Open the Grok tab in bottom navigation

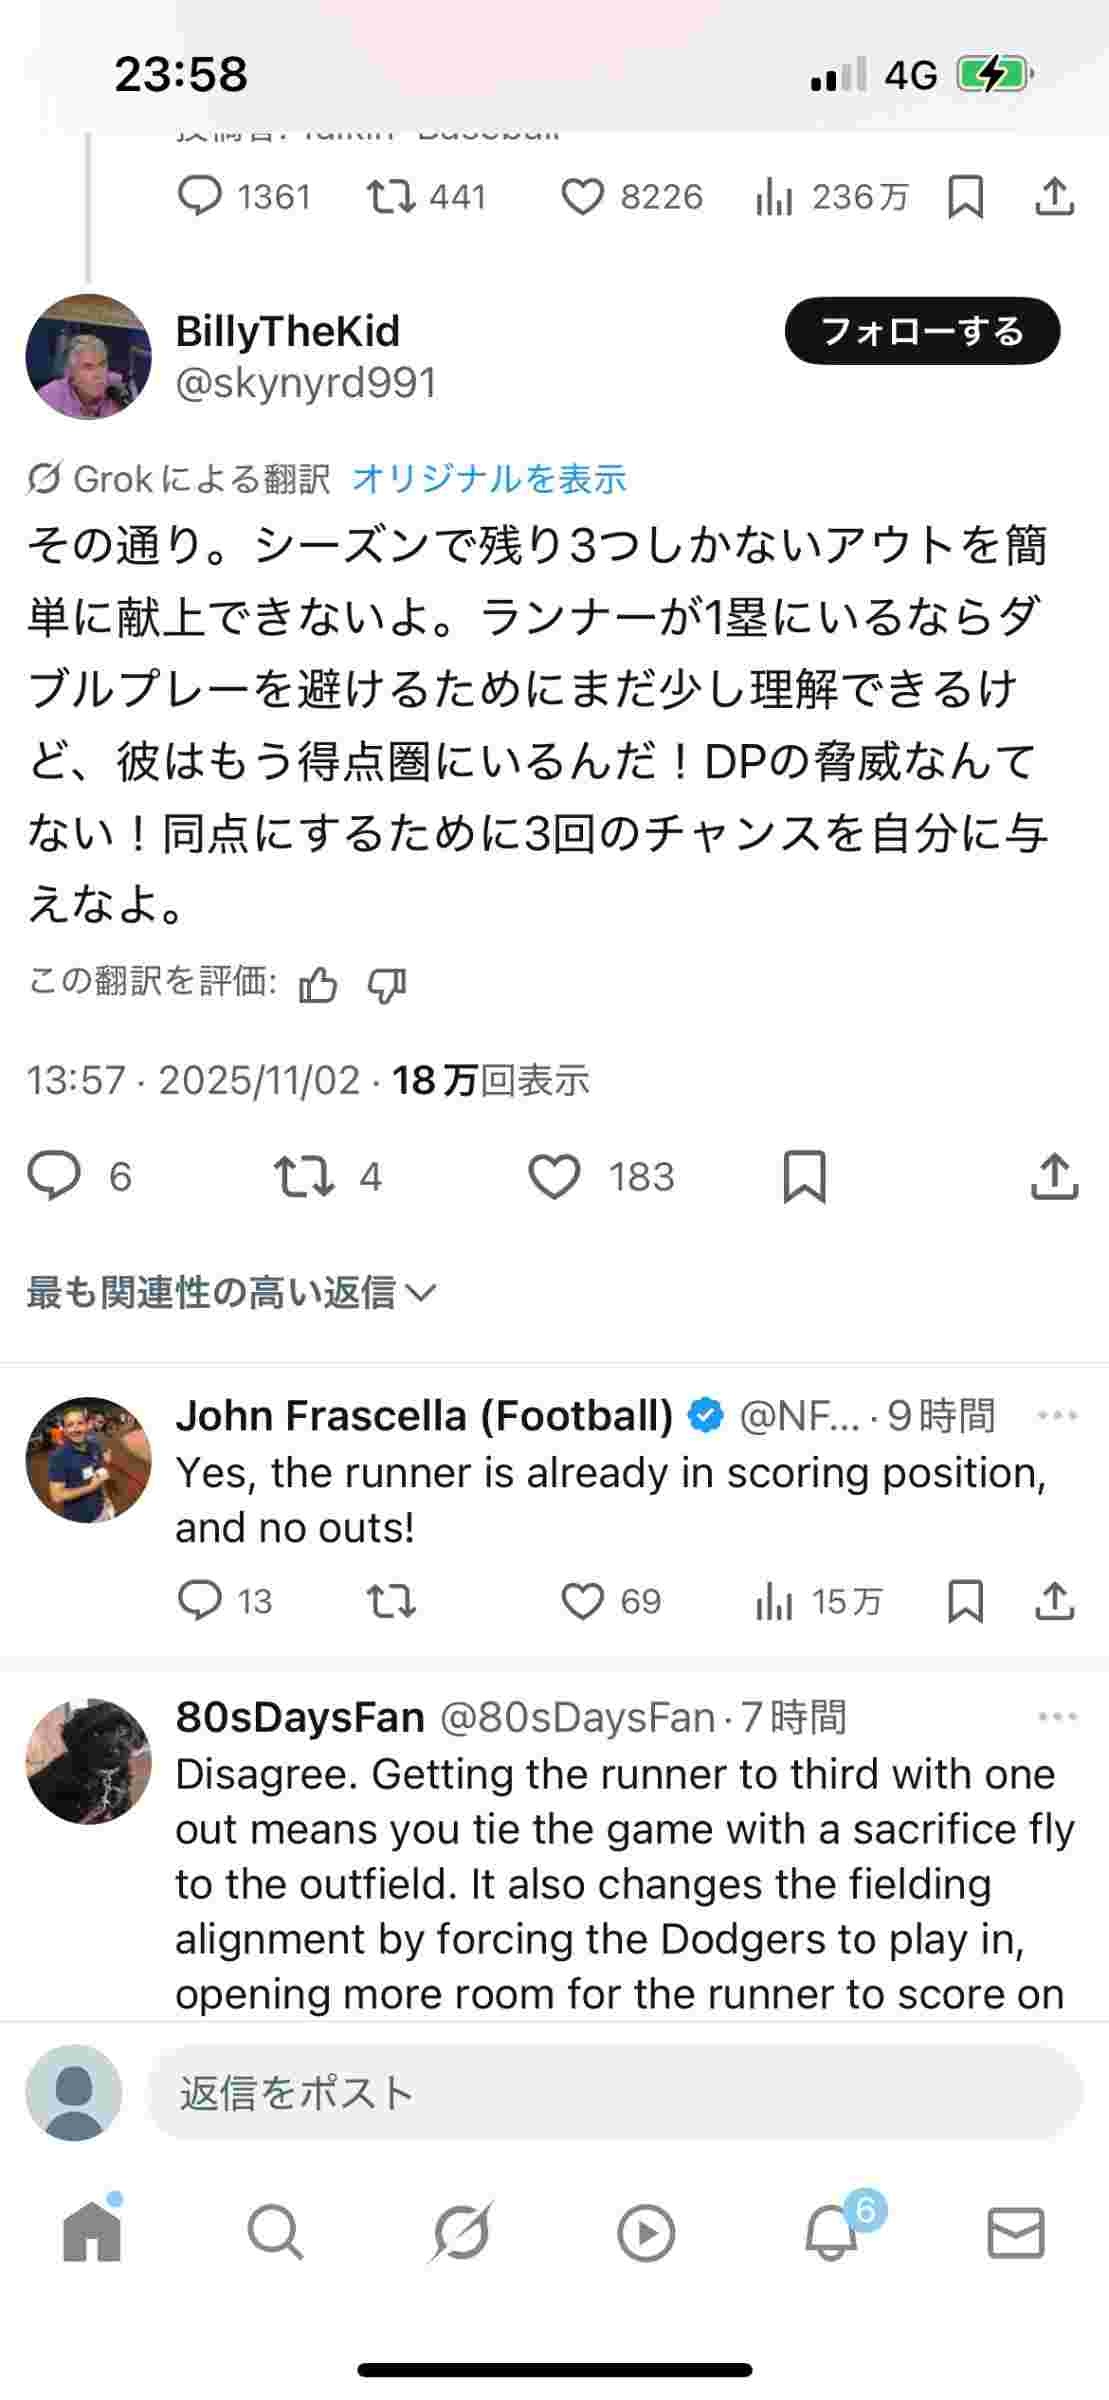tap(460, 2232)
